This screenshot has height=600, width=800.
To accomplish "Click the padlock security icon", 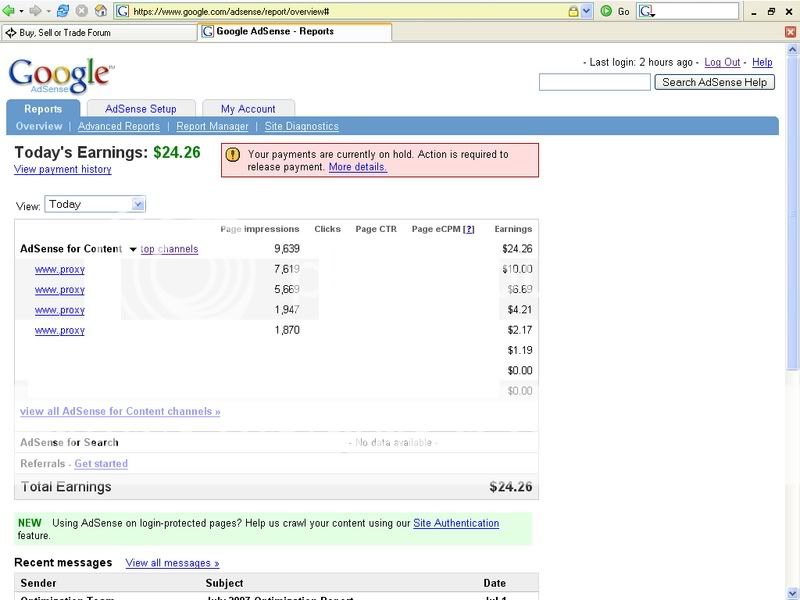I will tap(573, 11).
